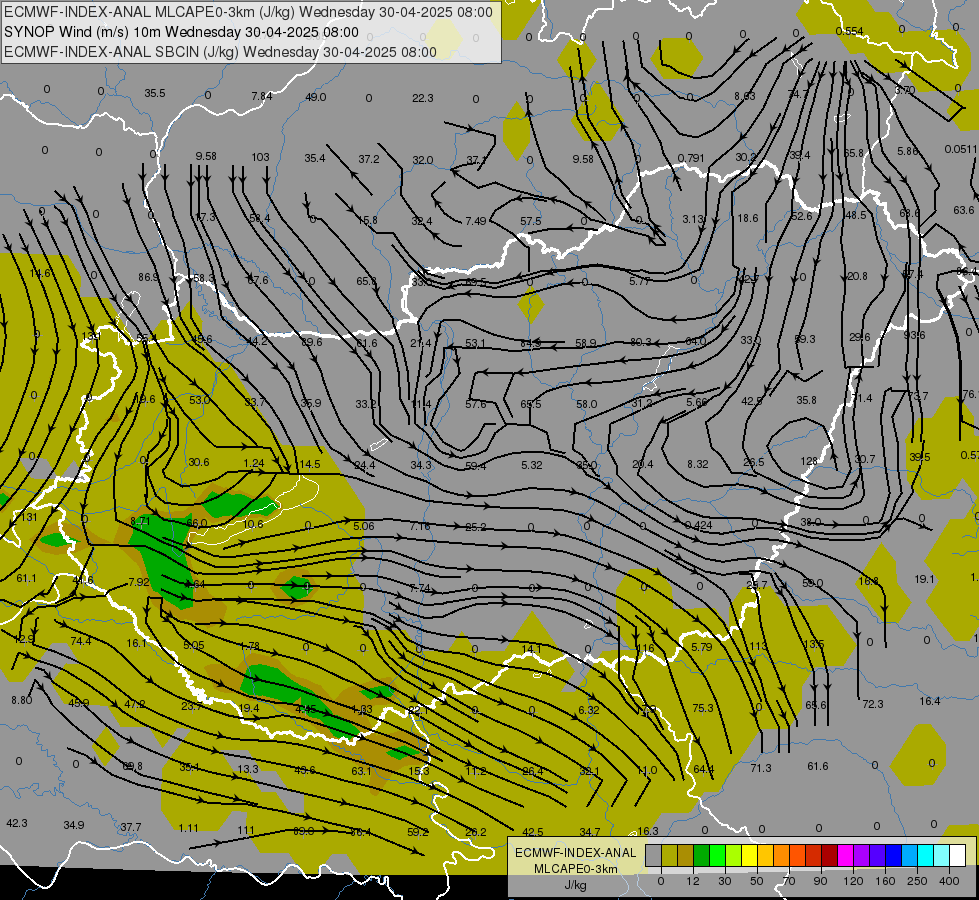Click the map value 131
Image resolution: width=979 pixels, height=900 pixels.
29,517
